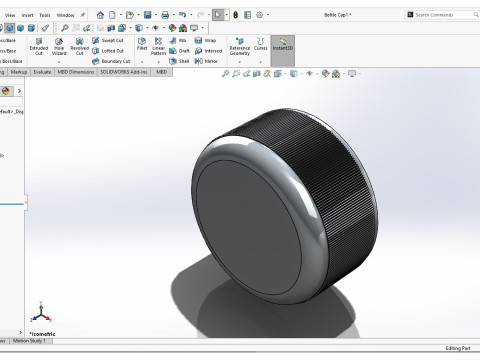
Task: Click Previous View in heads-up view toolbar
Action: 246,74
